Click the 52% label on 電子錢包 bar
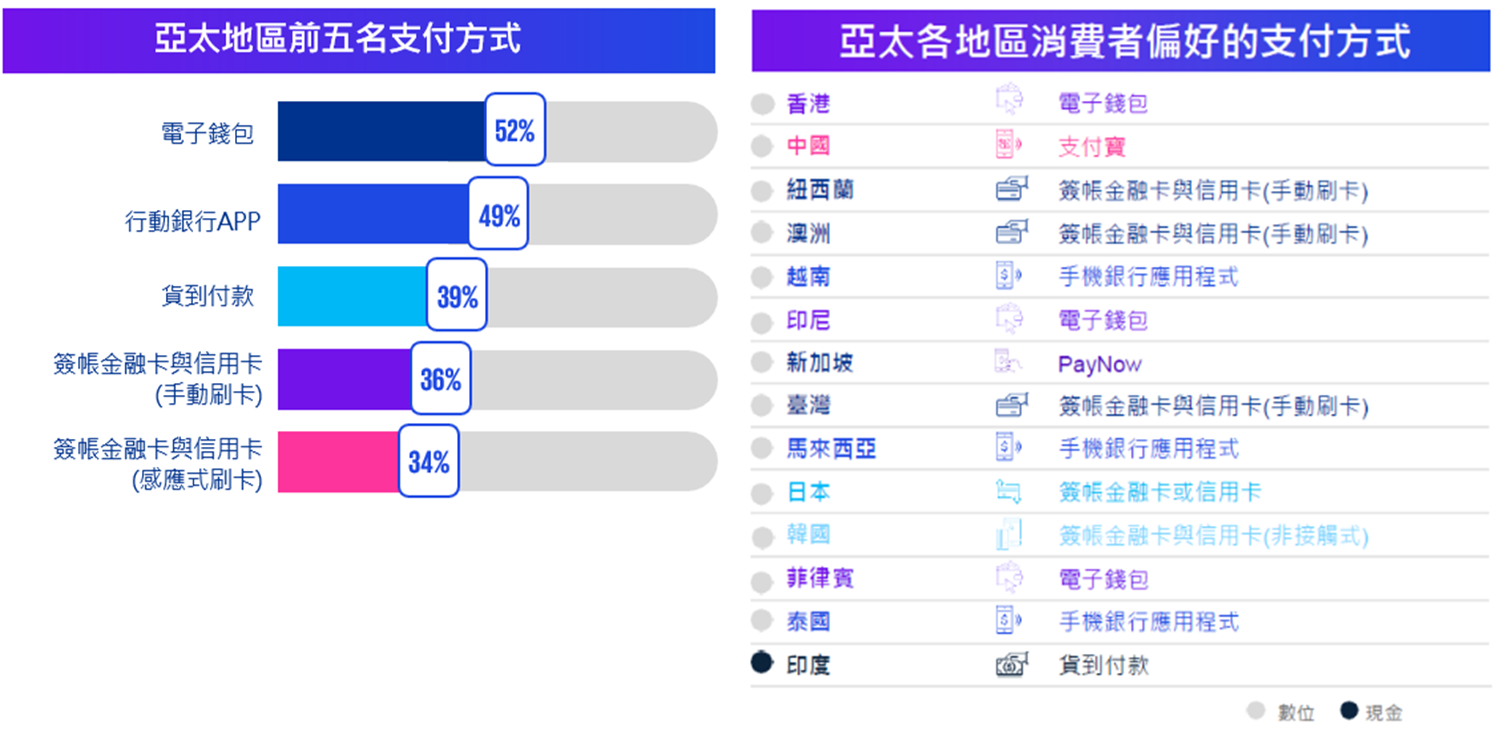1500x736 pixels. pyautogui.click(x=515, y=130)
